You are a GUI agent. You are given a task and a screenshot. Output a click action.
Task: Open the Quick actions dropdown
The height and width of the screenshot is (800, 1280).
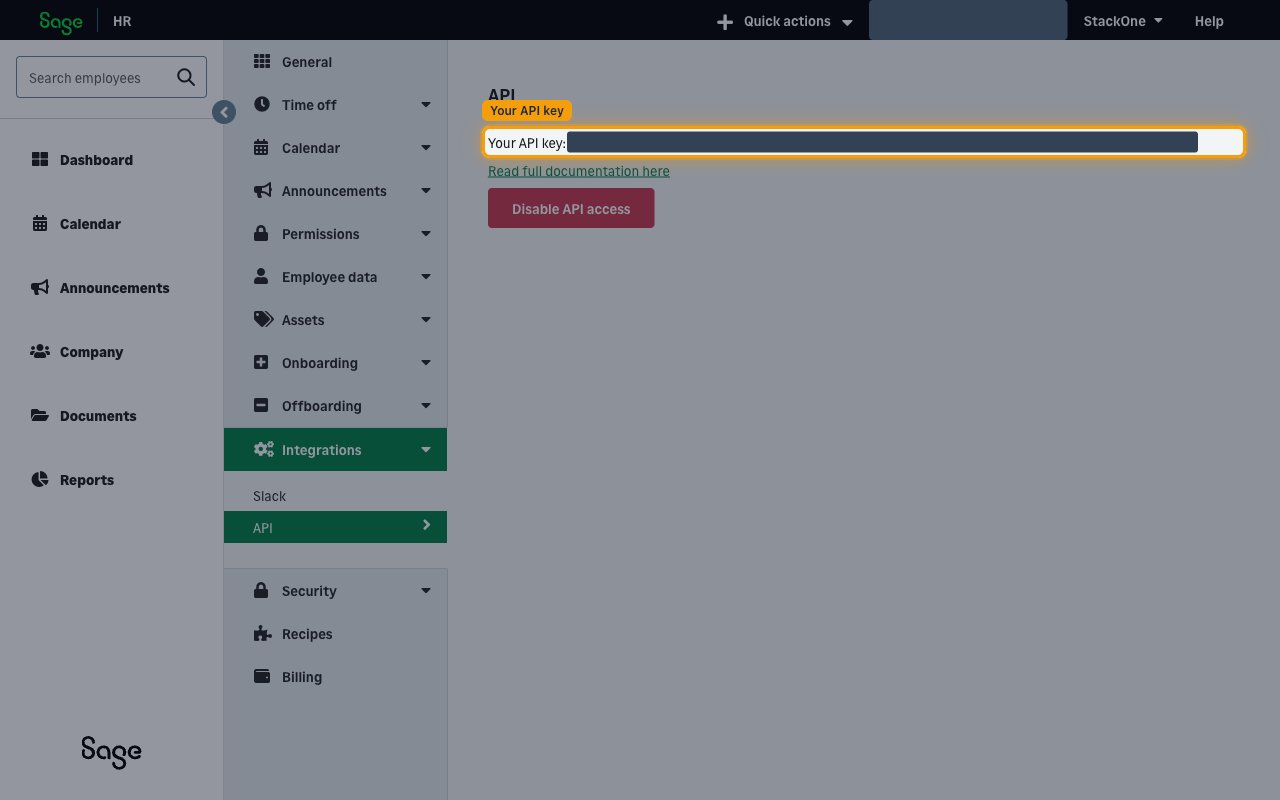coord(785,21)
